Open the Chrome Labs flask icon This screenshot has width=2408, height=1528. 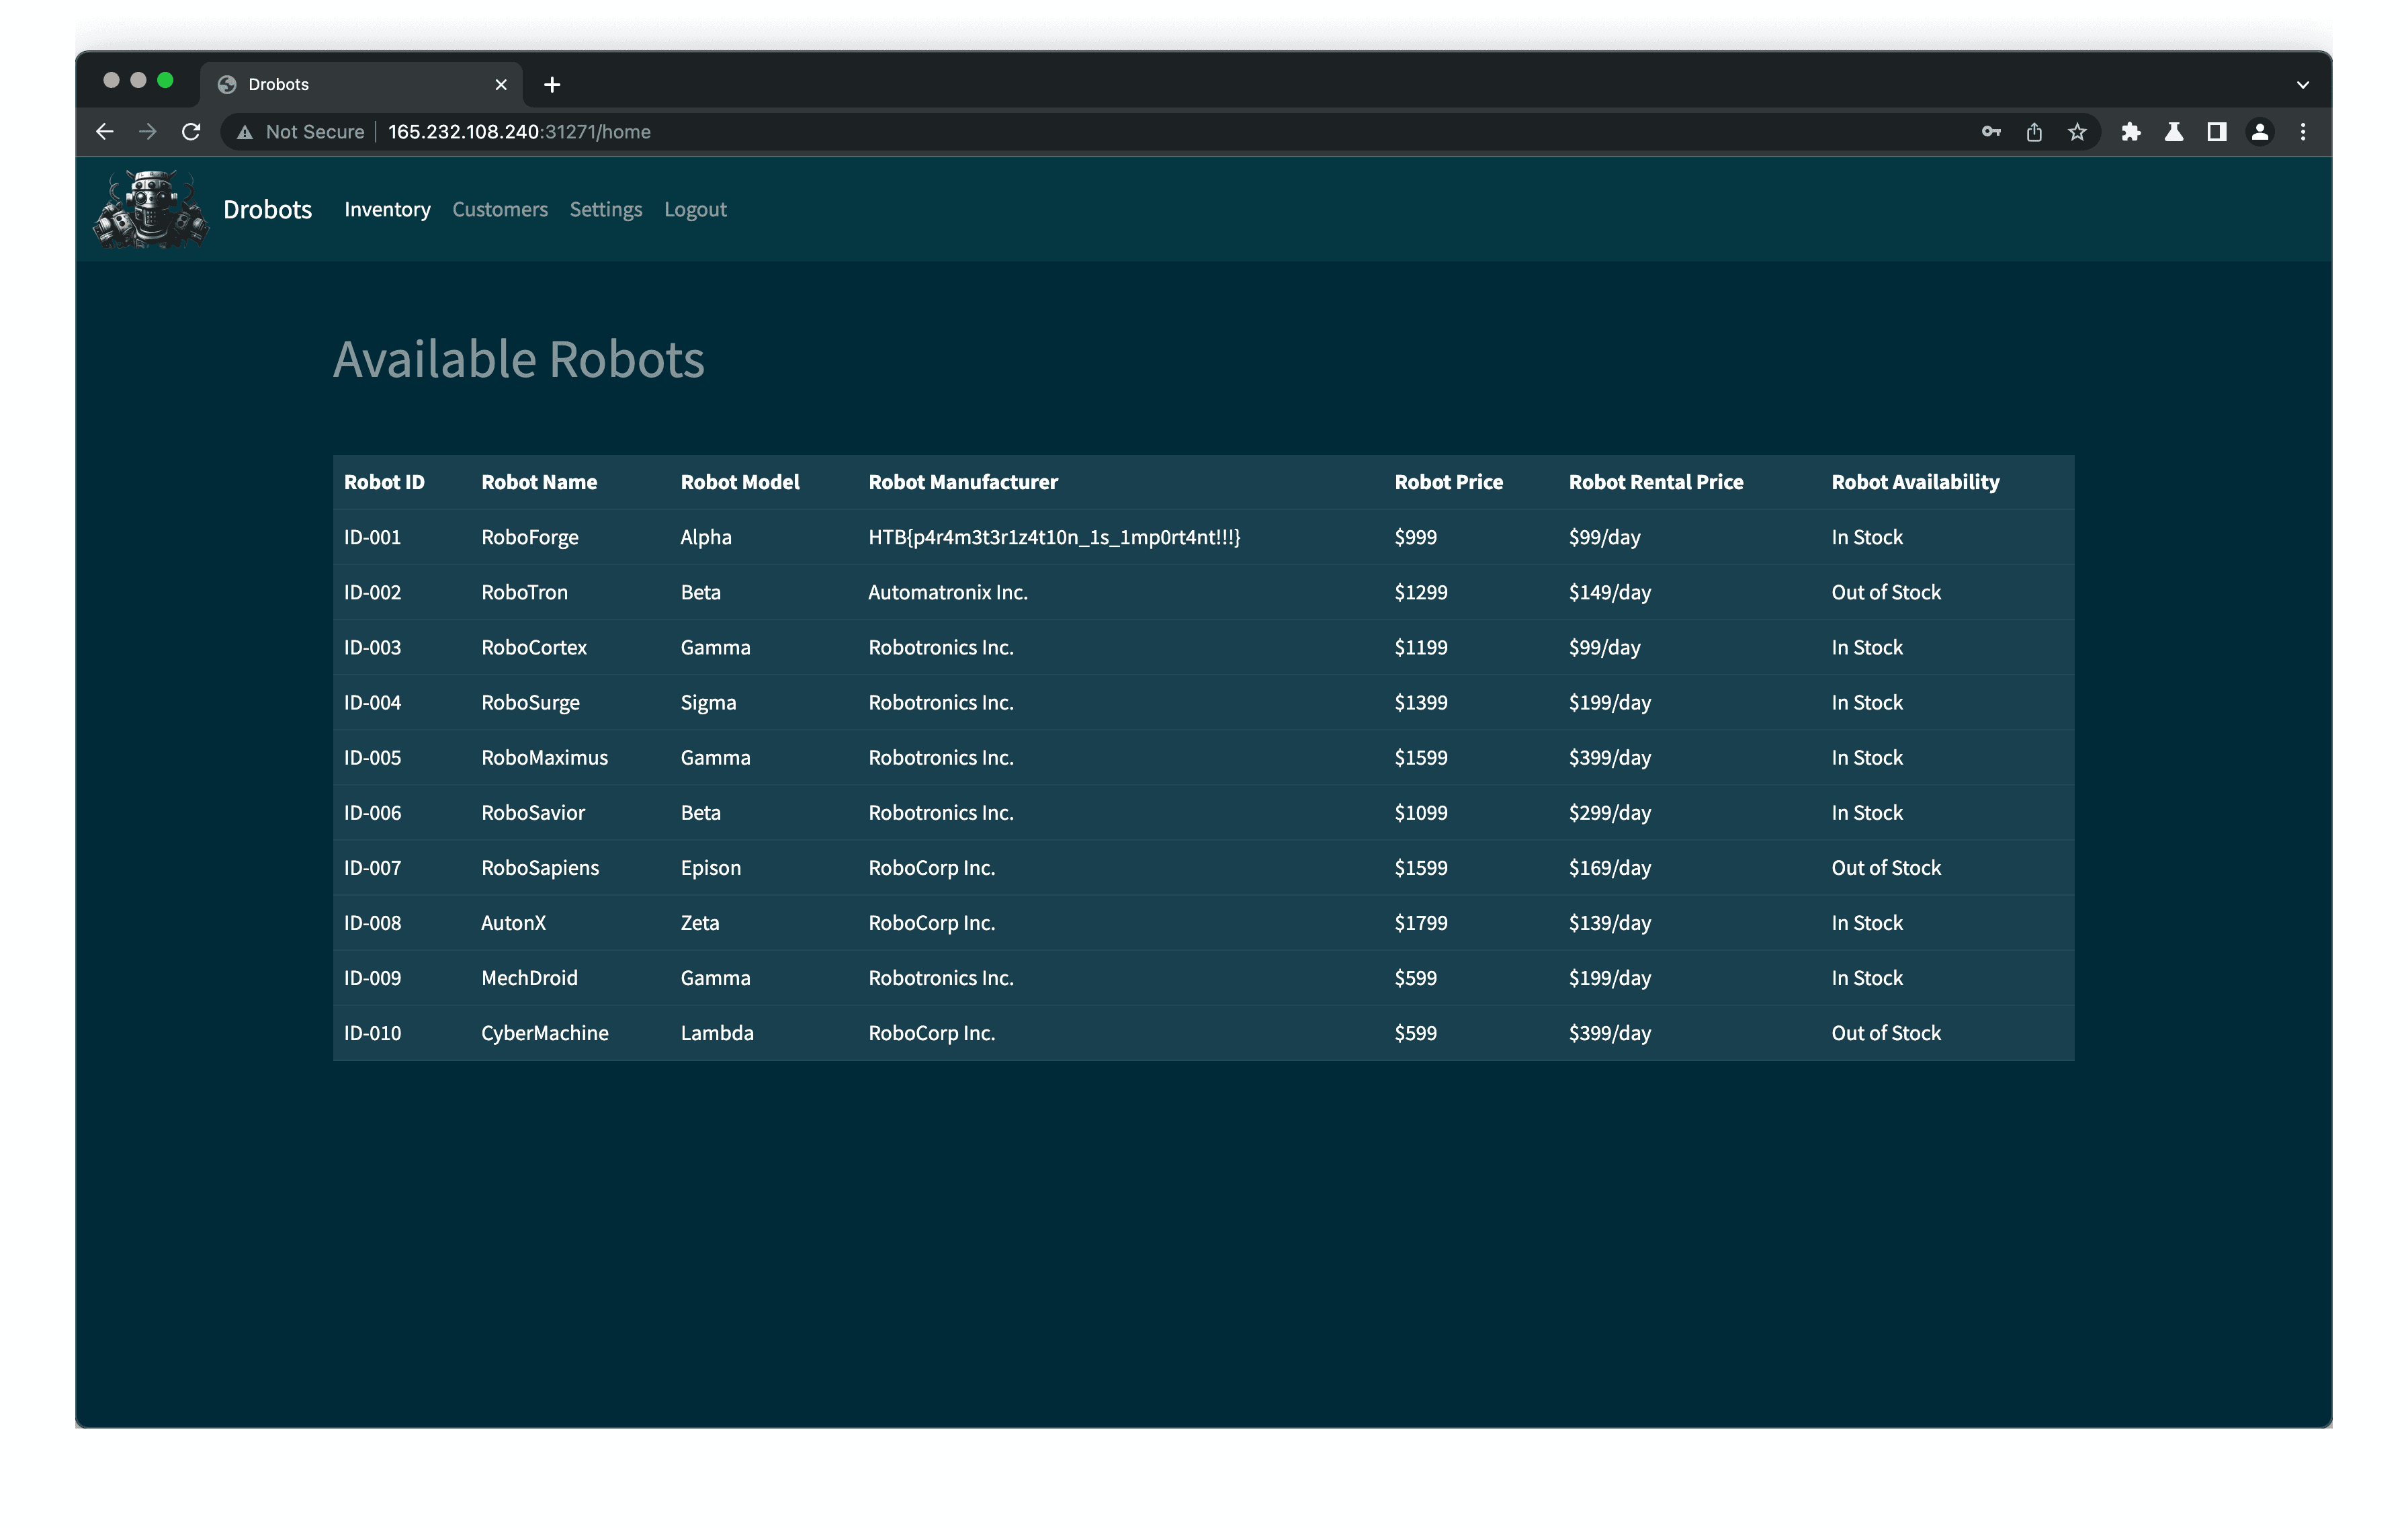tap(2174, 132)
